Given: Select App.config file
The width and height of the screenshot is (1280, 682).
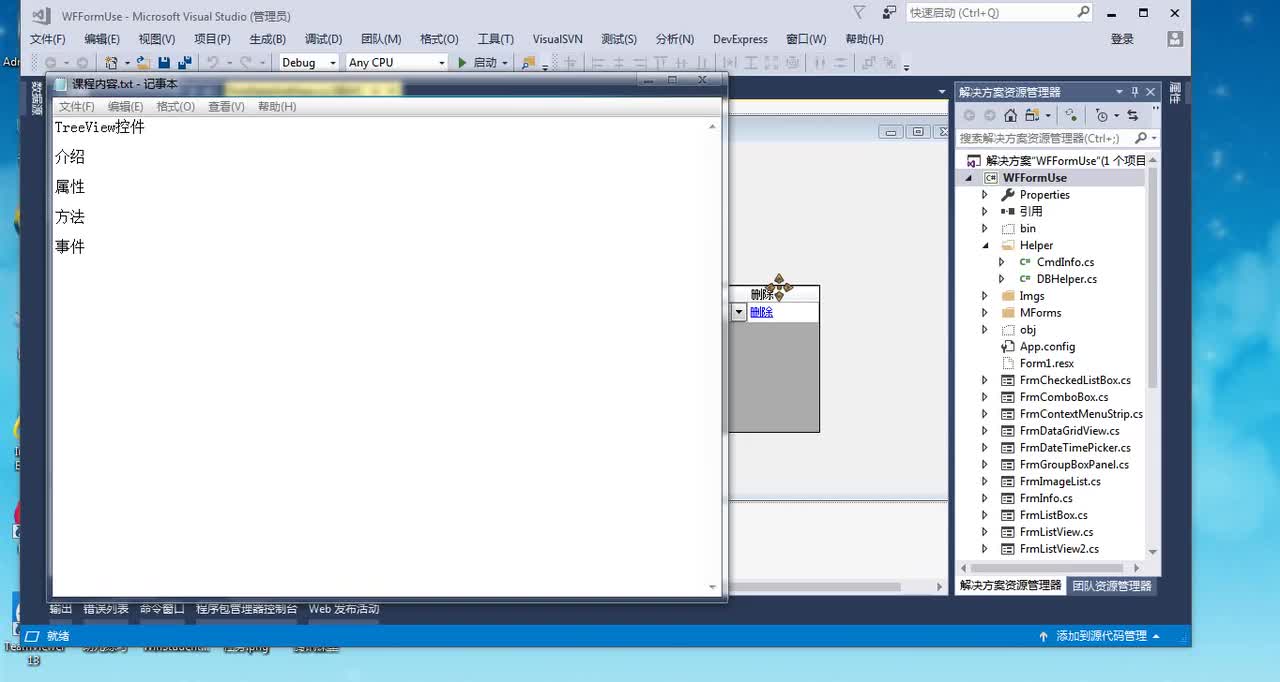Looking at the screenshot, I should pyautogui.click(x=1047, y=346).
